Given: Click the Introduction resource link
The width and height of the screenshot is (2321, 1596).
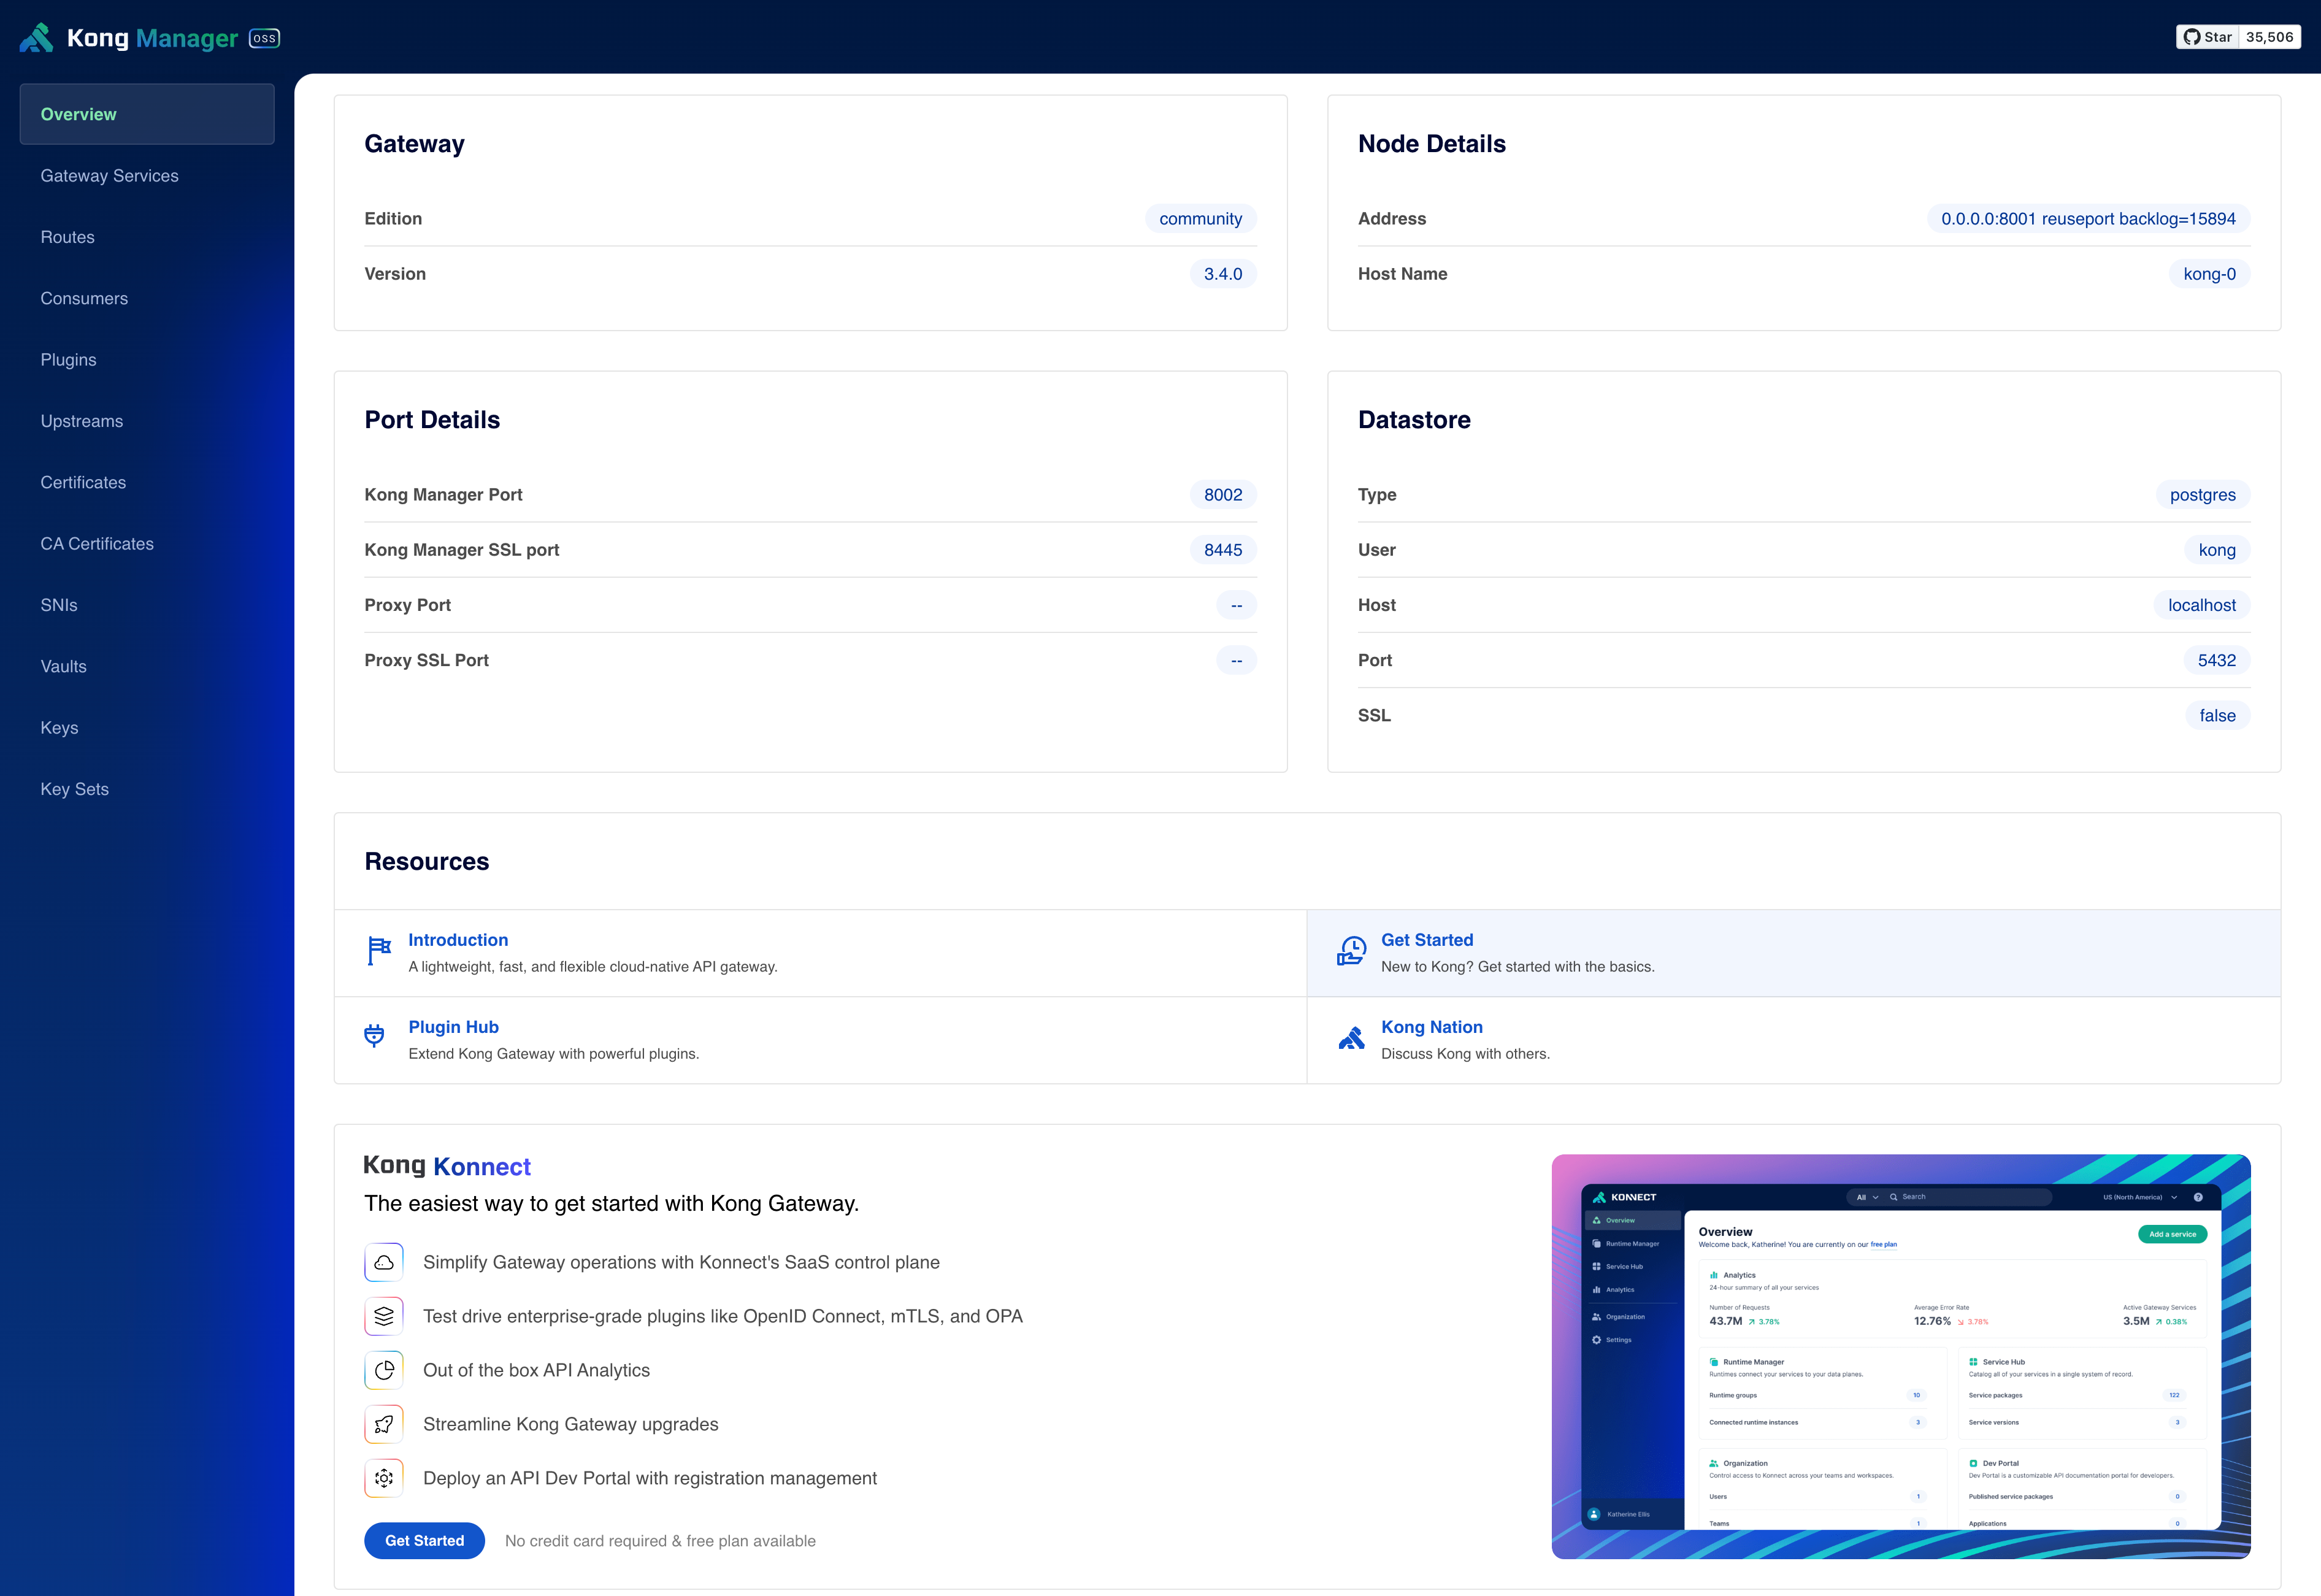Looking at the screenshot, I should (x=457, y=940).
